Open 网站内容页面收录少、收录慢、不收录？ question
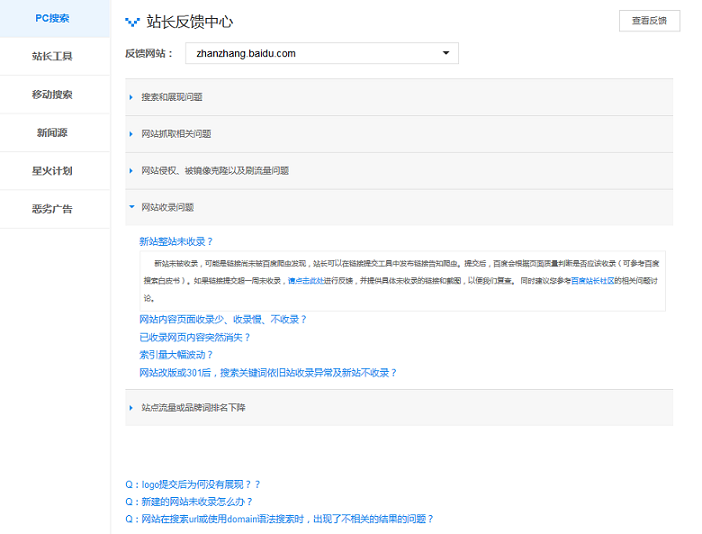This screenshot has width=702, height=534. [223, 320]
